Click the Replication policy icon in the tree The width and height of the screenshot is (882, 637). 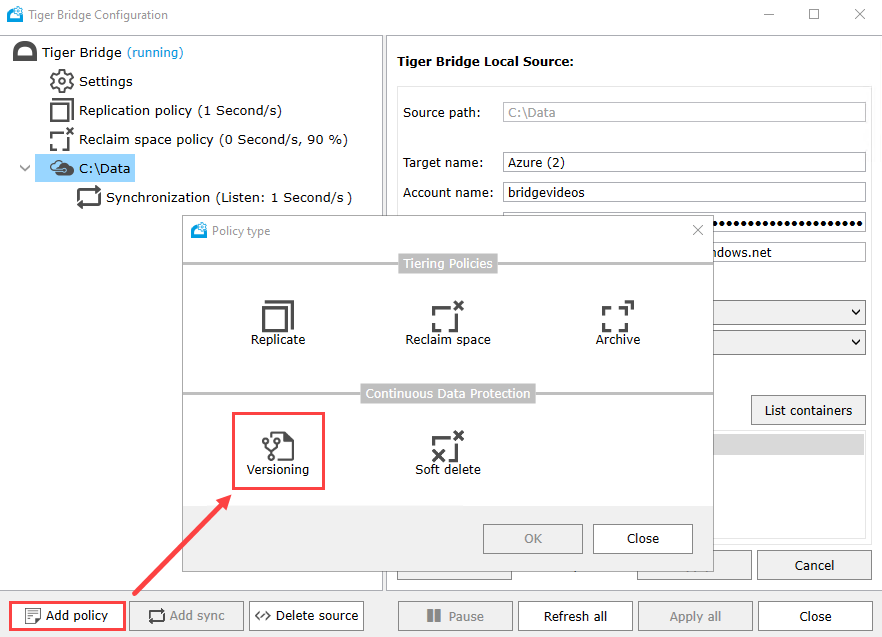(62, 110)
